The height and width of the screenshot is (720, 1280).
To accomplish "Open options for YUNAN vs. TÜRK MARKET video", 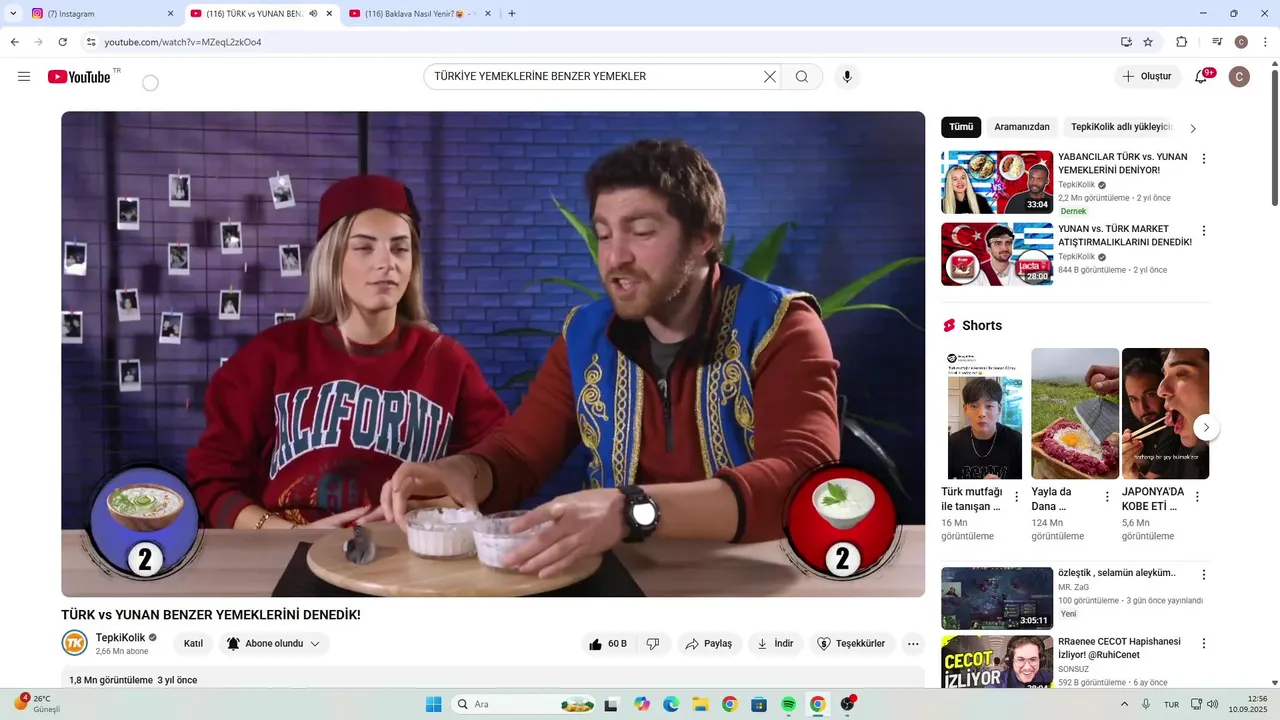I will pyautogui.click(x=1204, y=231).
